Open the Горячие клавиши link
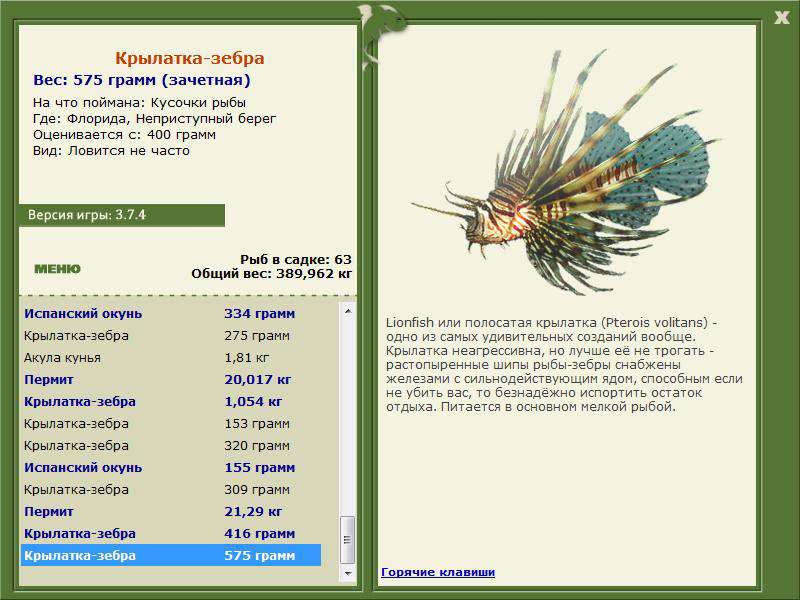800x600 pixels. (x=438, y=572)
